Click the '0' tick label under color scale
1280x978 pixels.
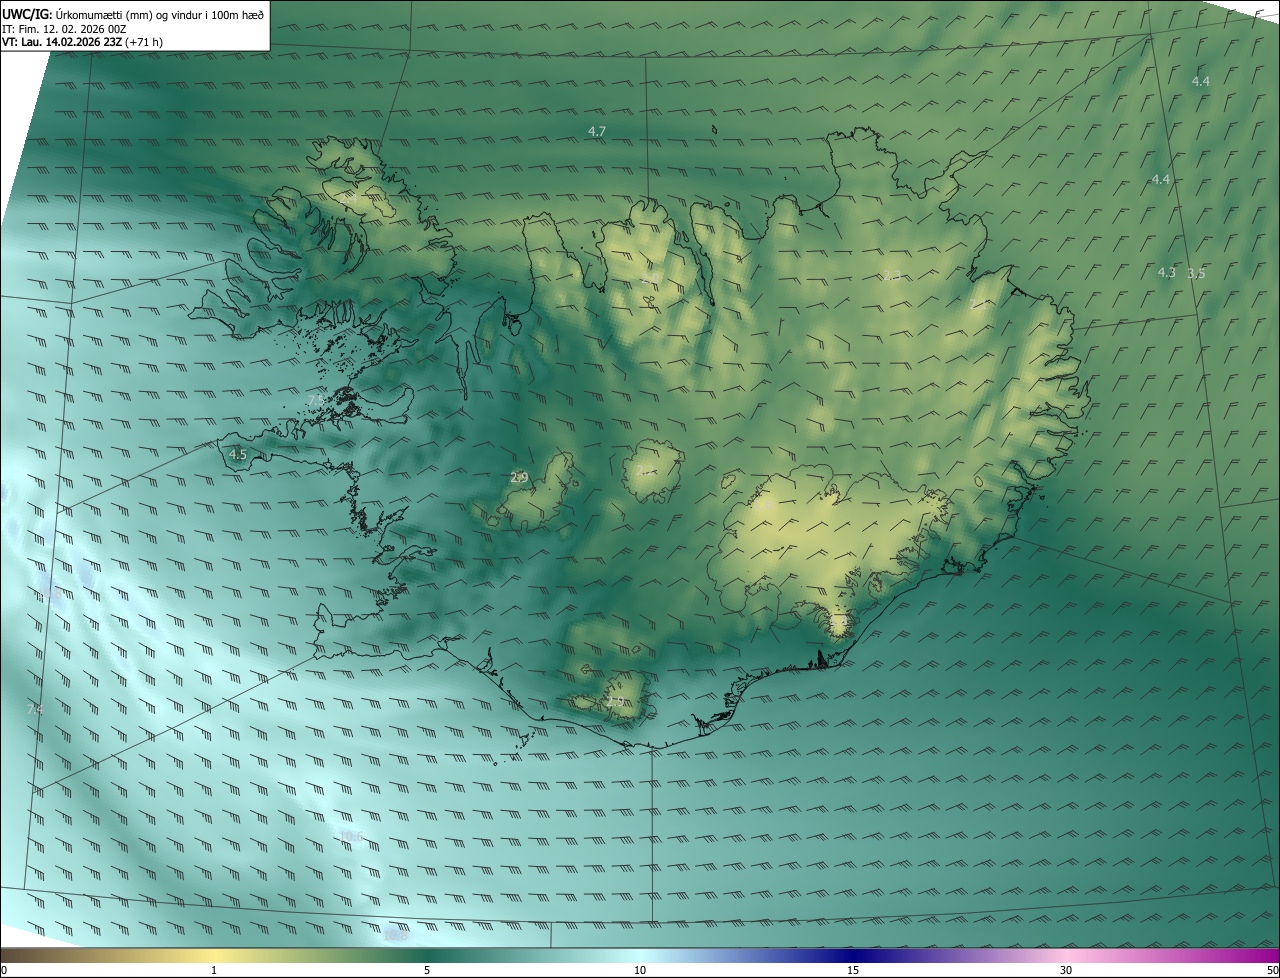point(4,970)
